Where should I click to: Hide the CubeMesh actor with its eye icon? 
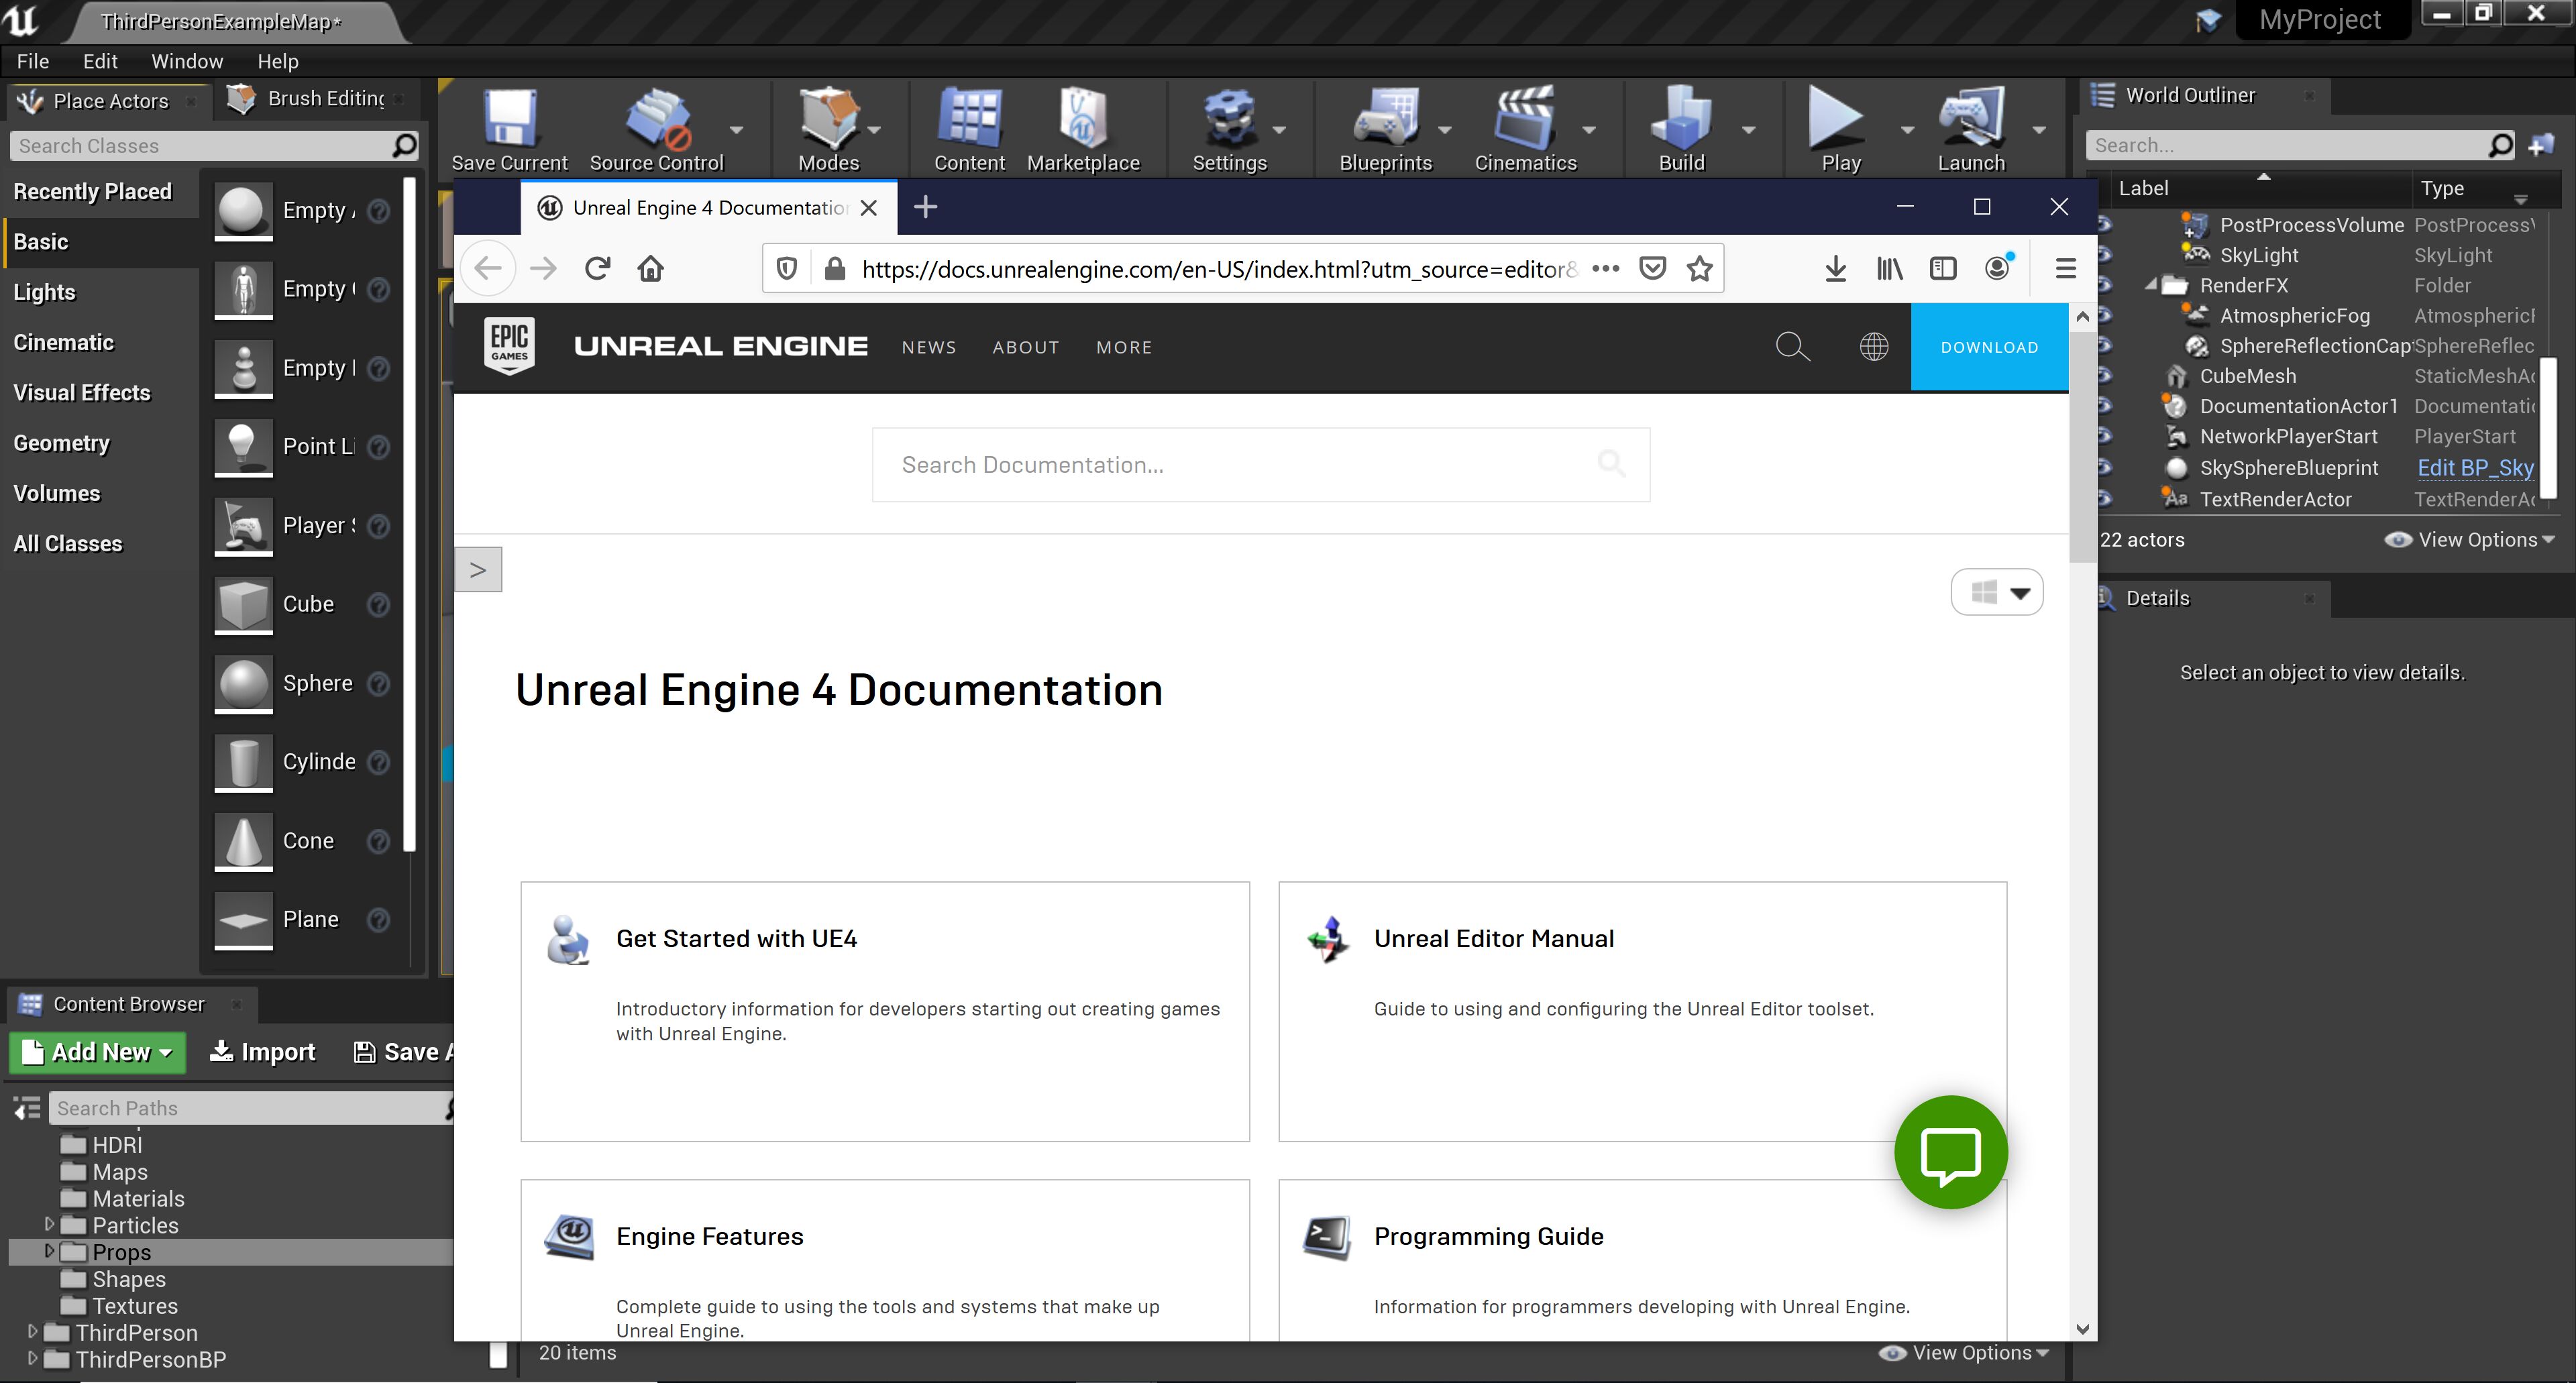point(2105,376)
